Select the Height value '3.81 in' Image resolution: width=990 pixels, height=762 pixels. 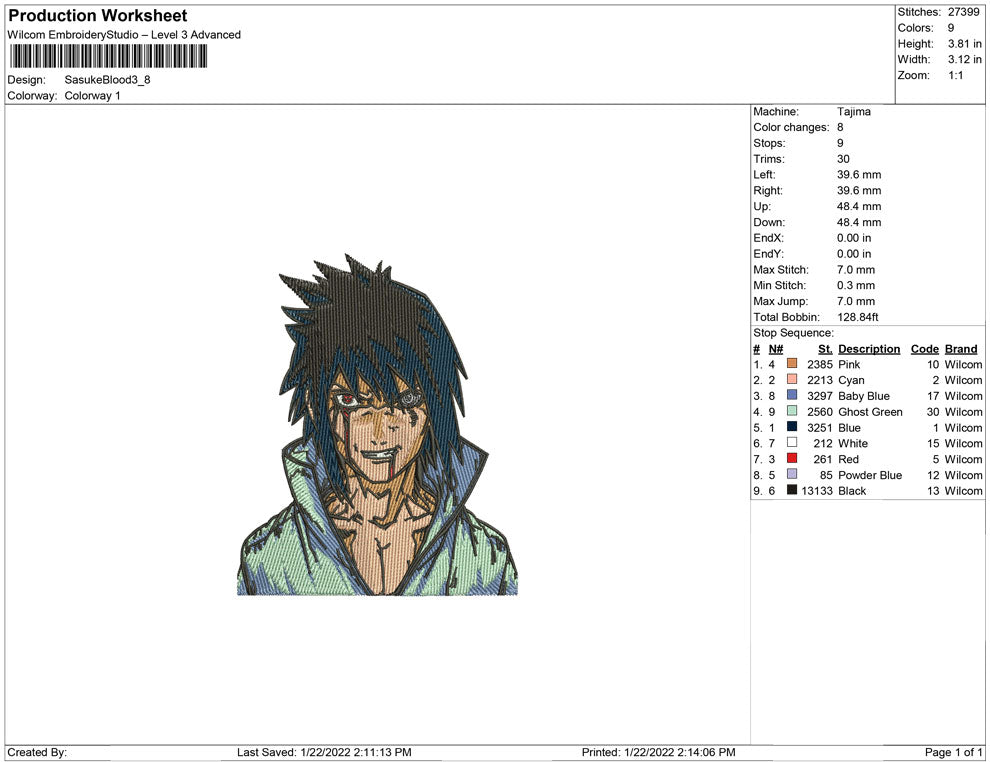(x=964, y=44)
